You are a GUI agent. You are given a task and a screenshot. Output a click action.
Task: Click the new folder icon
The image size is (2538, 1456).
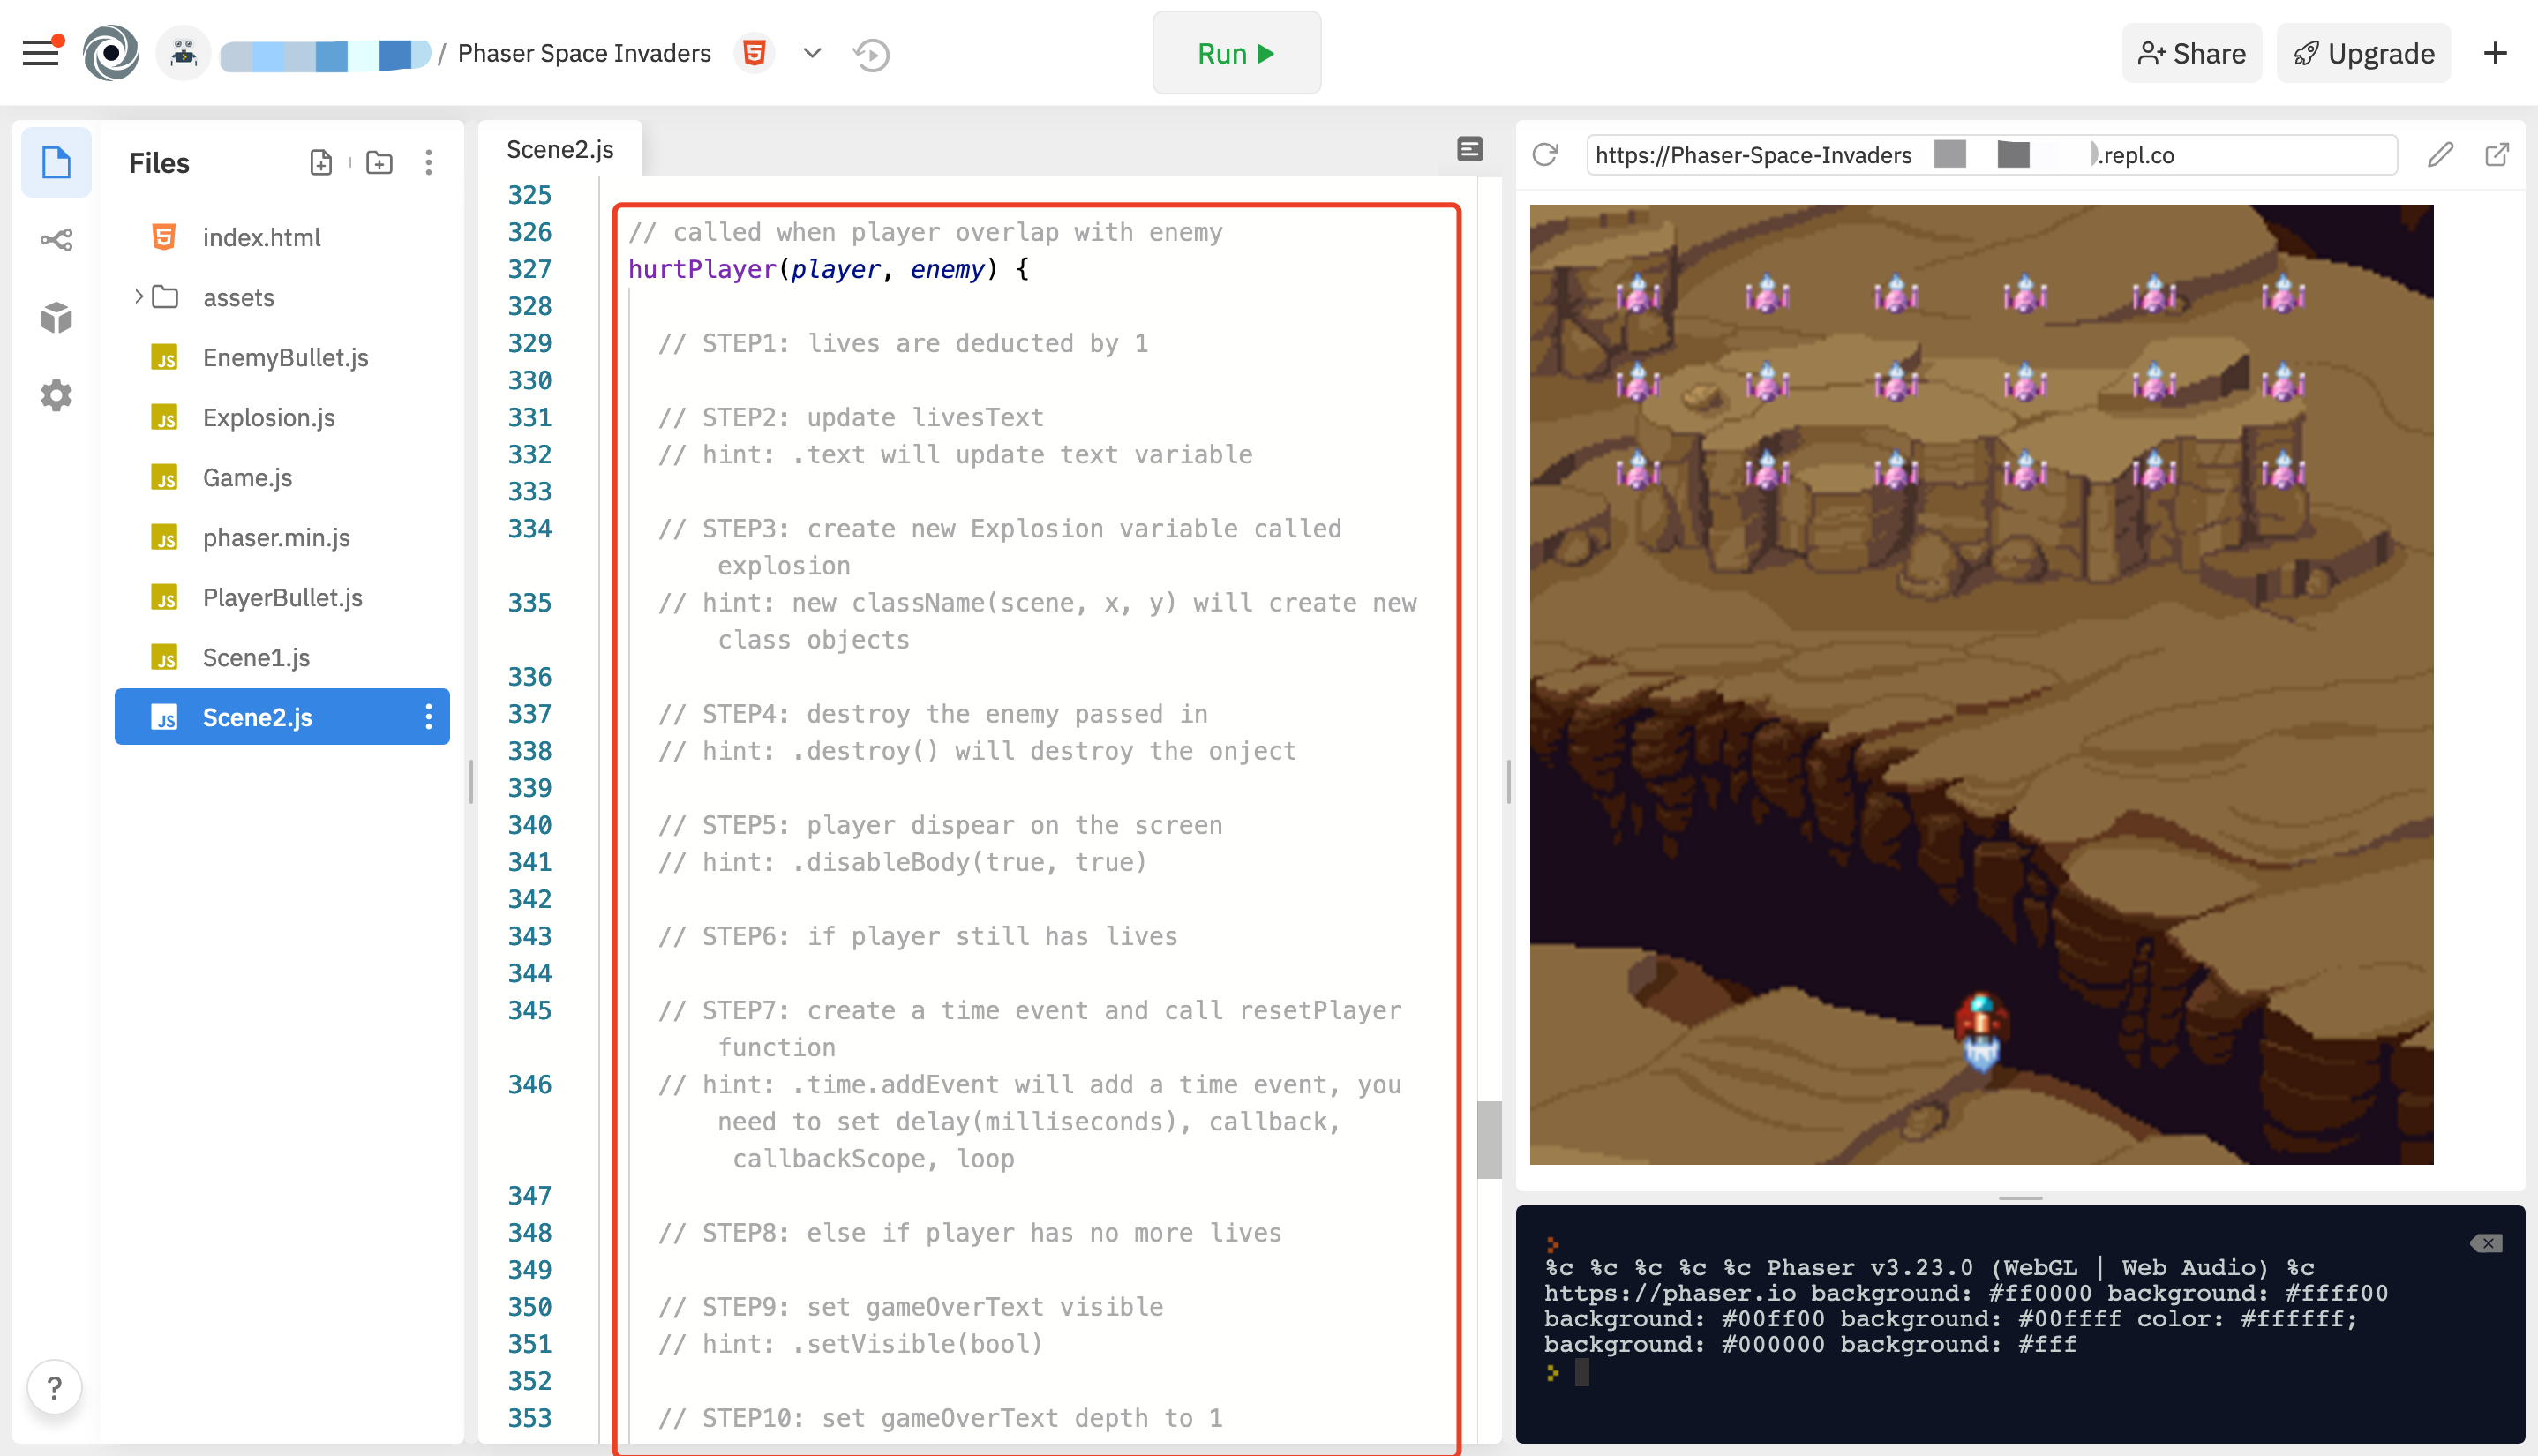[x=379, y=163]
